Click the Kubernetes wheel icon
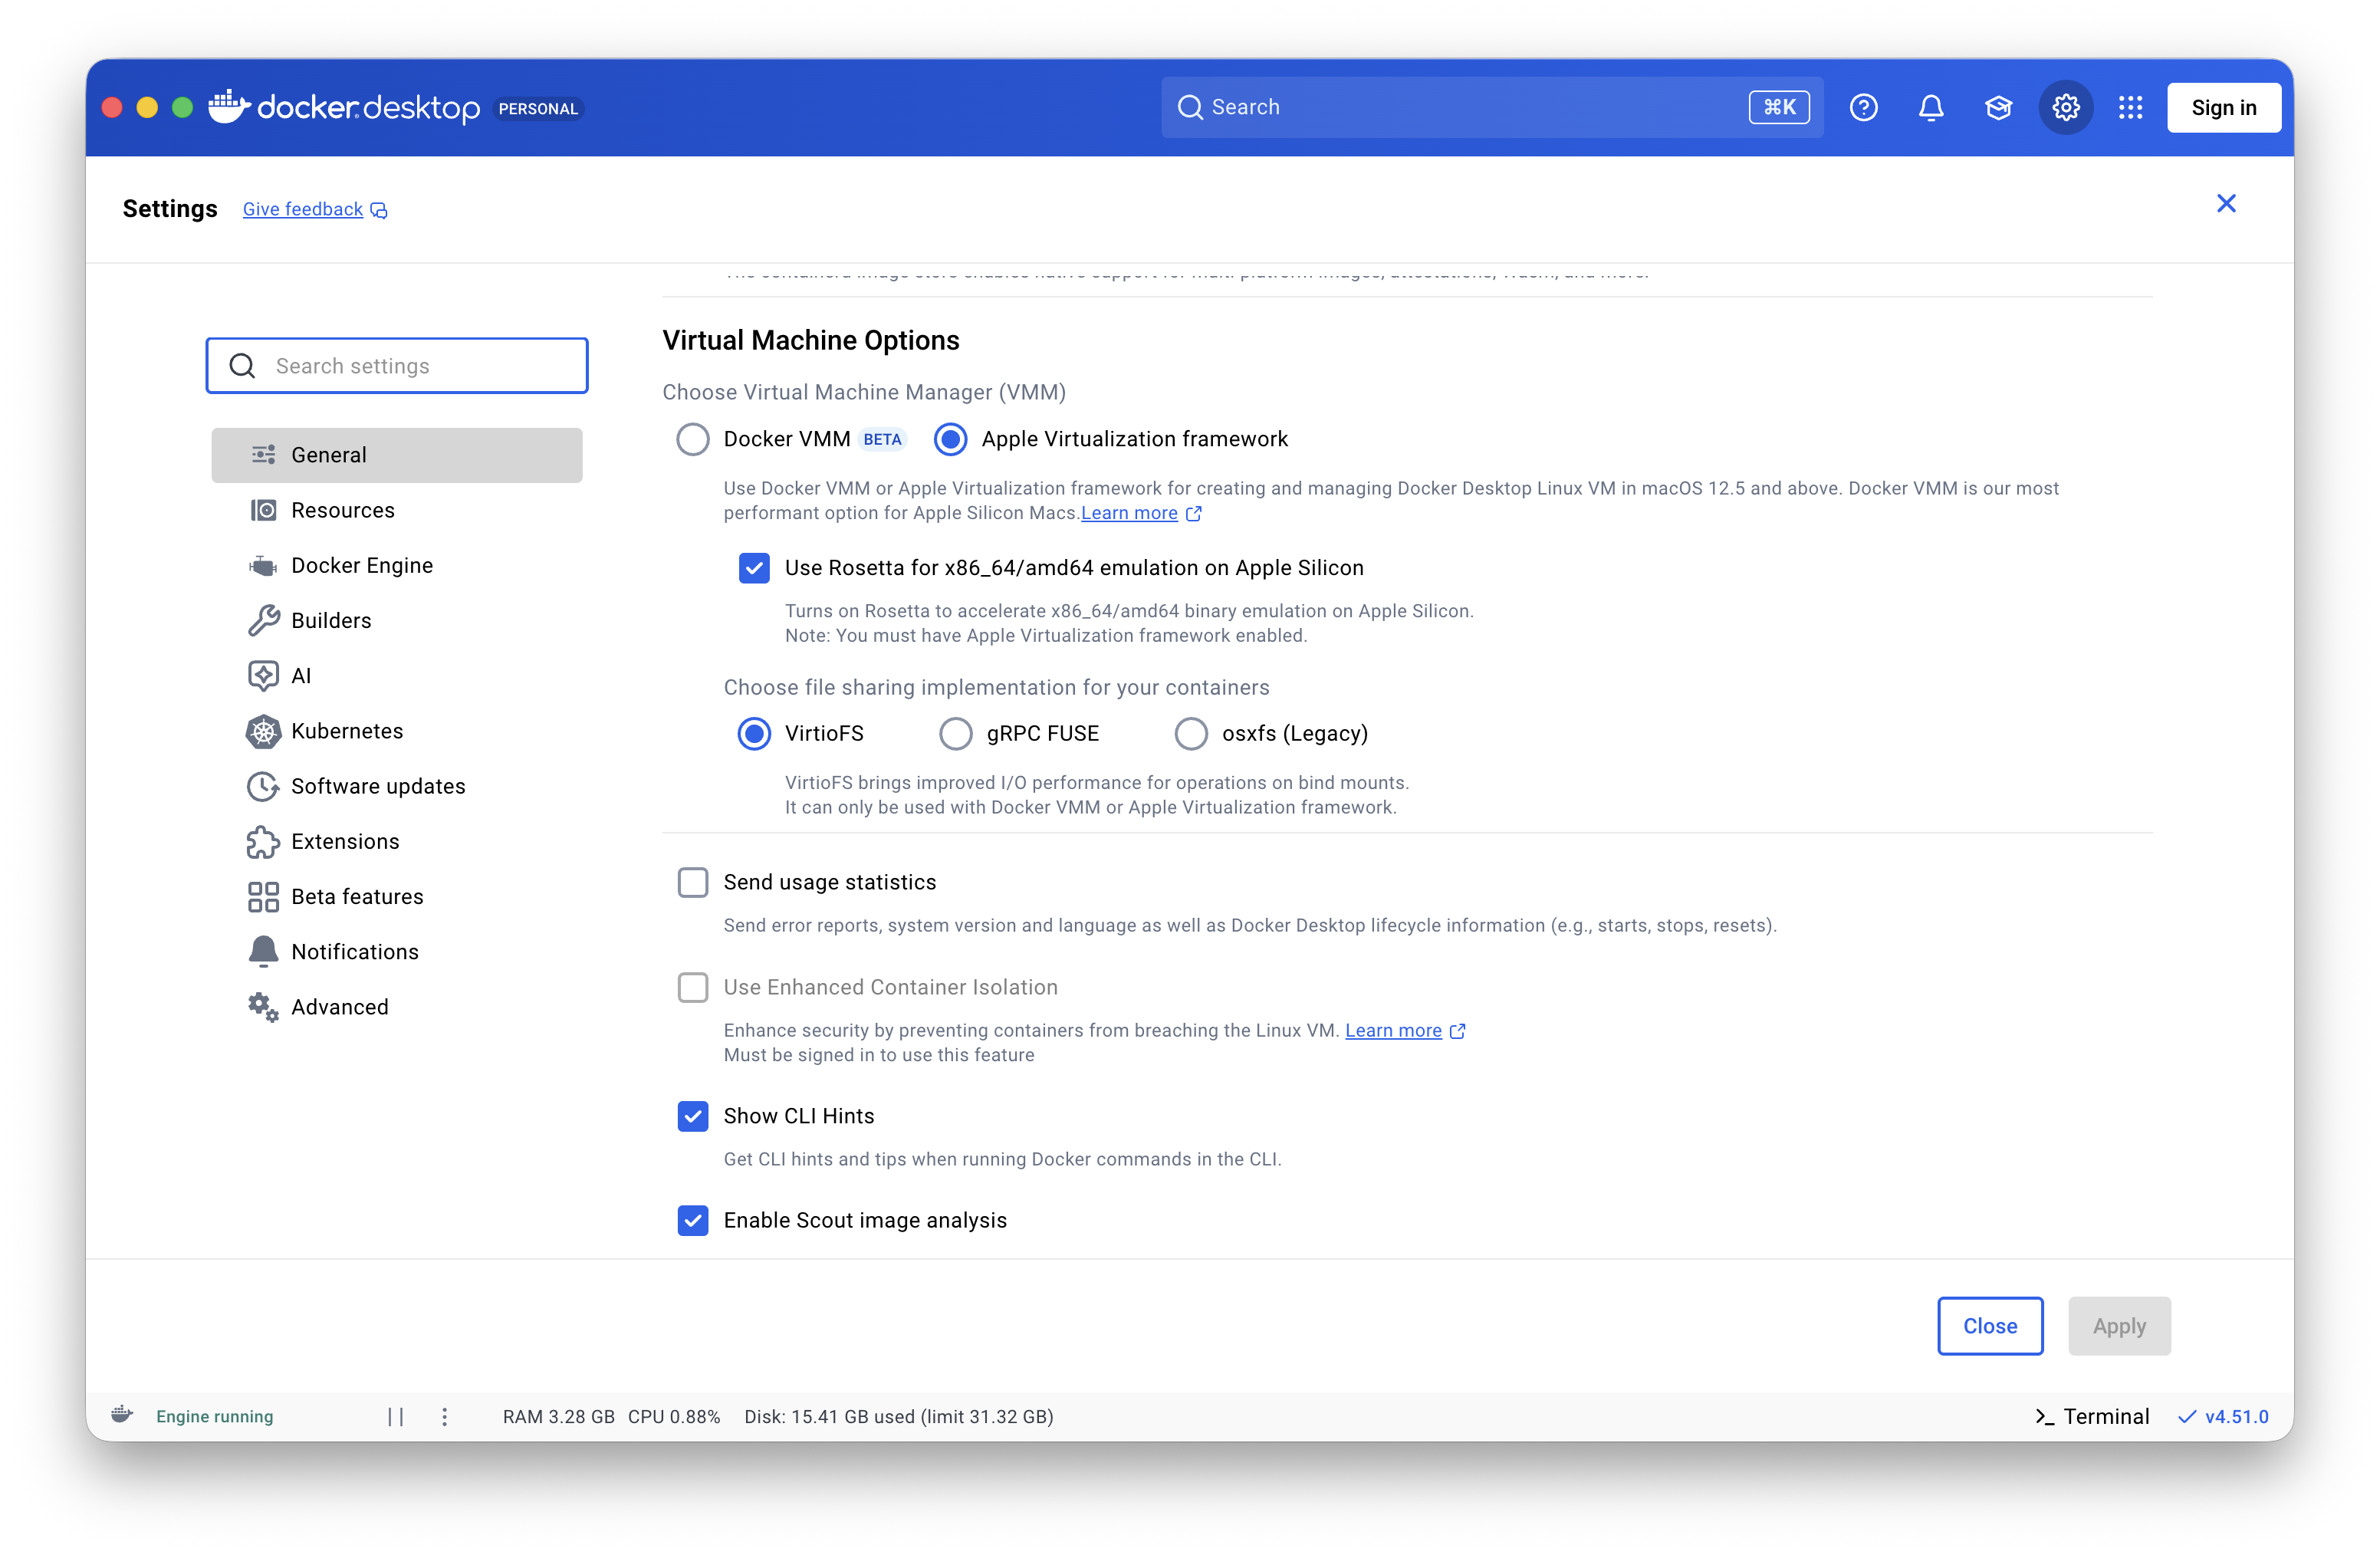Image resolution: width=2380 pixels, height=1555 pixels. [263, 731]
